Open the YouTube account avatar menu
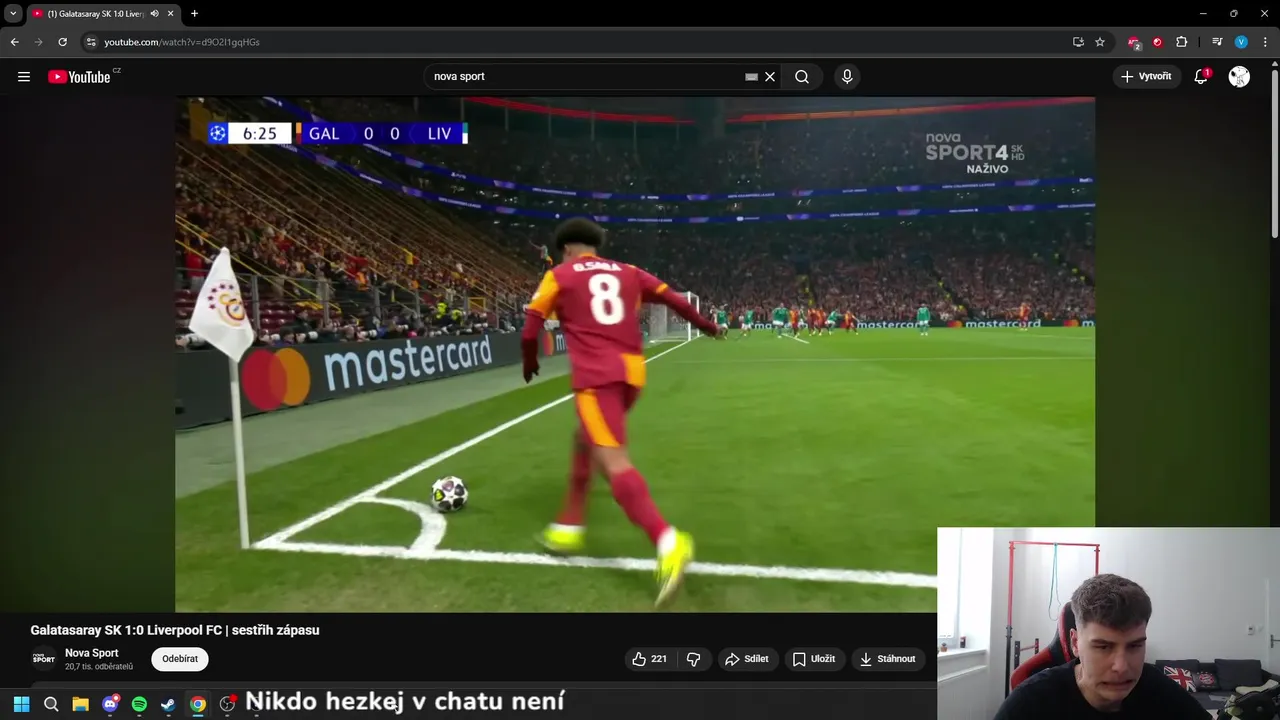1280x720 pixels. pos(1239,77)
